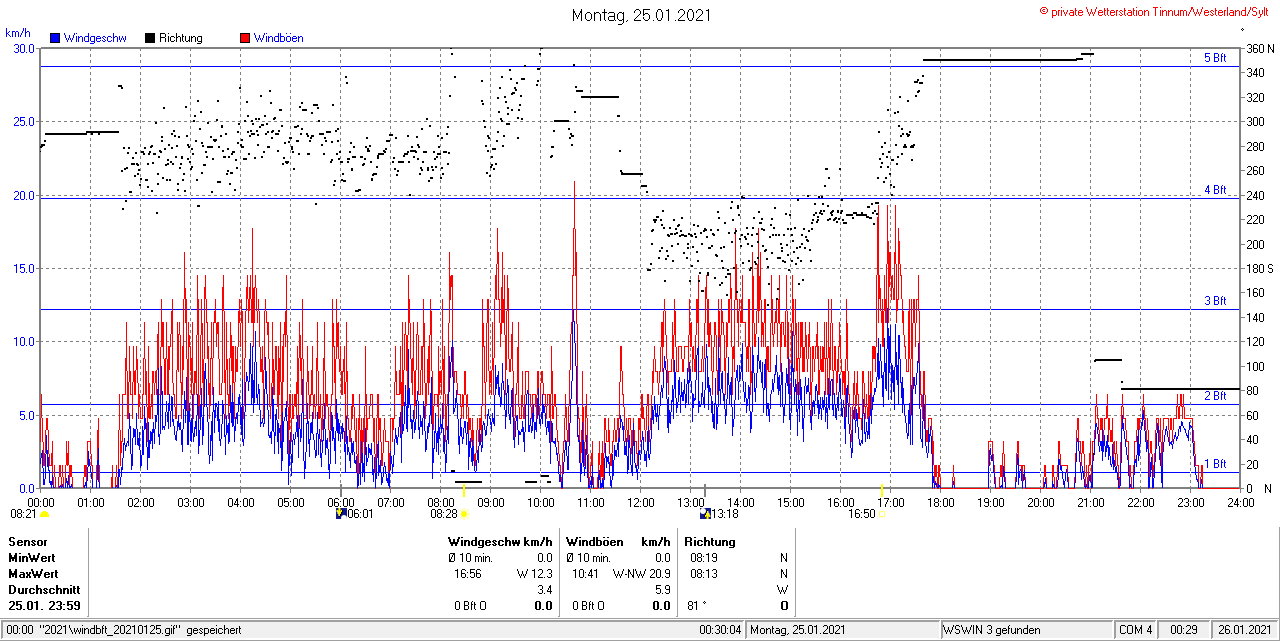Click the MaxWert row label
1280x641 pixels.
click(33, 574)
